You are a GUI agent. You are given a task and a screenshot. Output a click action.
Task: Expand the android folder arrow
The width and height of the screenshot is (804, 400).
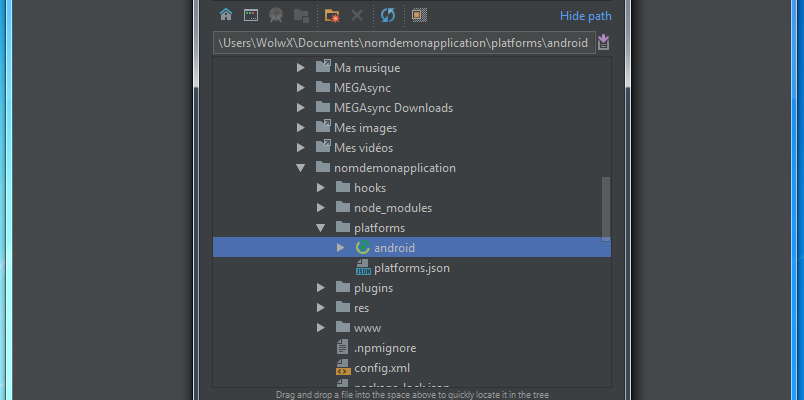pyautogui.click(x=341, y=248)
